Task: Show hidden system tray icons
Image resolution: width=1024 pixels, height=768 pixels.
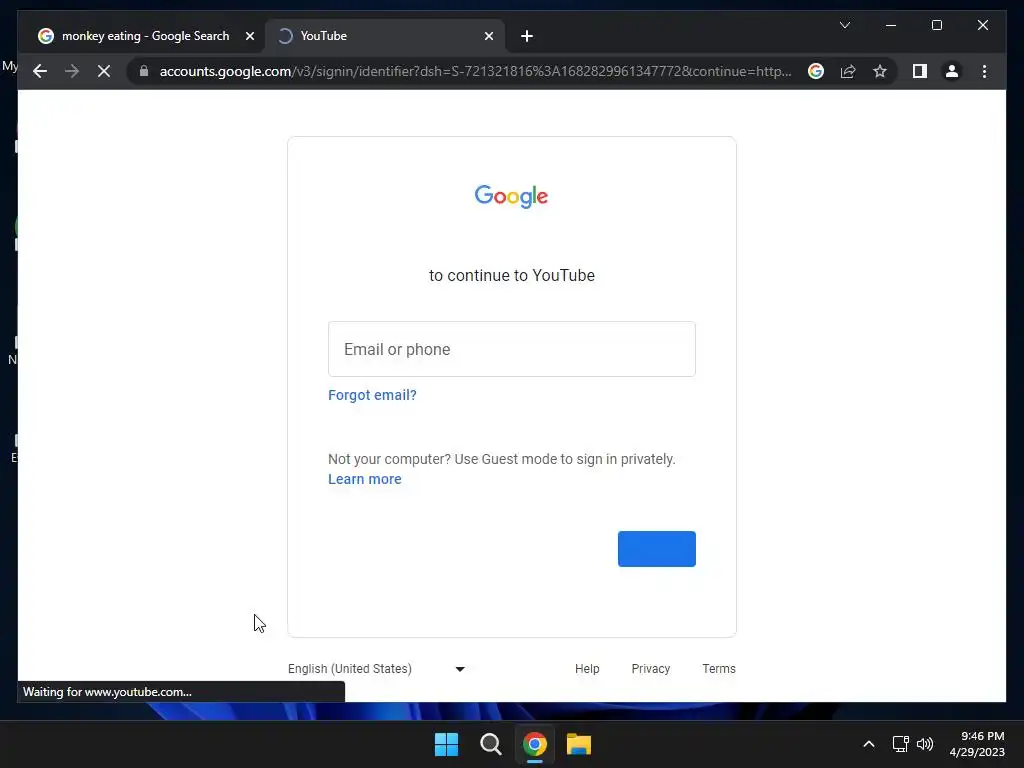Action: pyautogui.click(x=869, y=744)
